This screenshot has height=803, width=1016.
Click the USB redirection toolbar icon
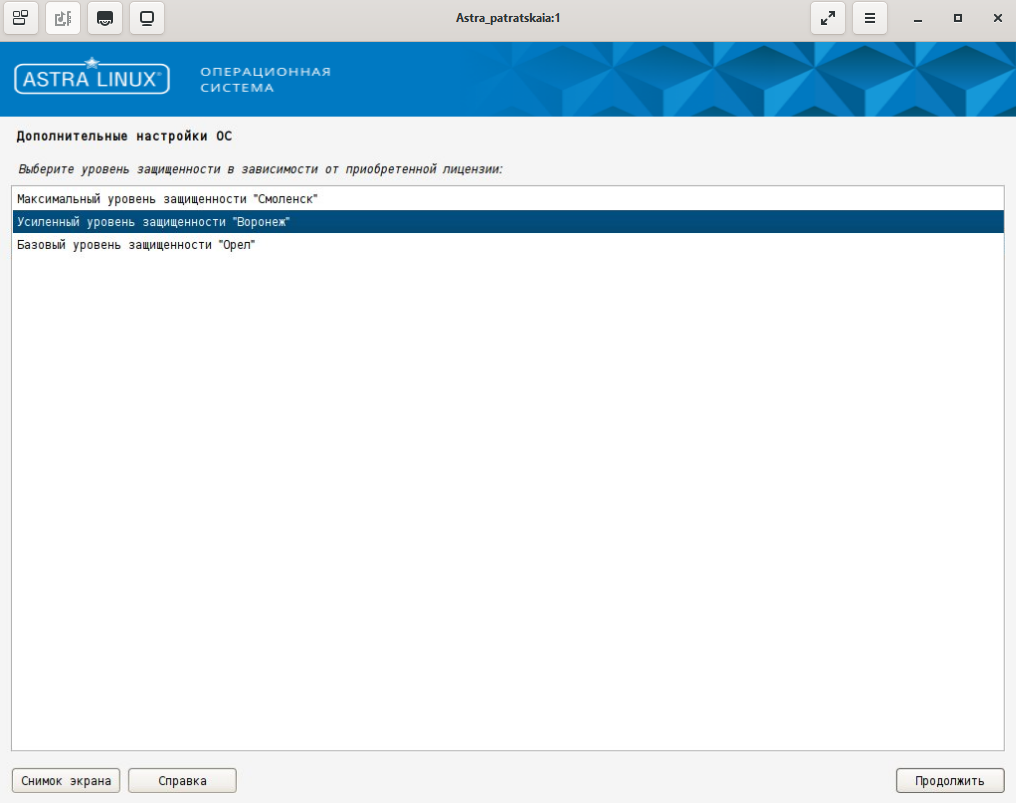(63, 18)
